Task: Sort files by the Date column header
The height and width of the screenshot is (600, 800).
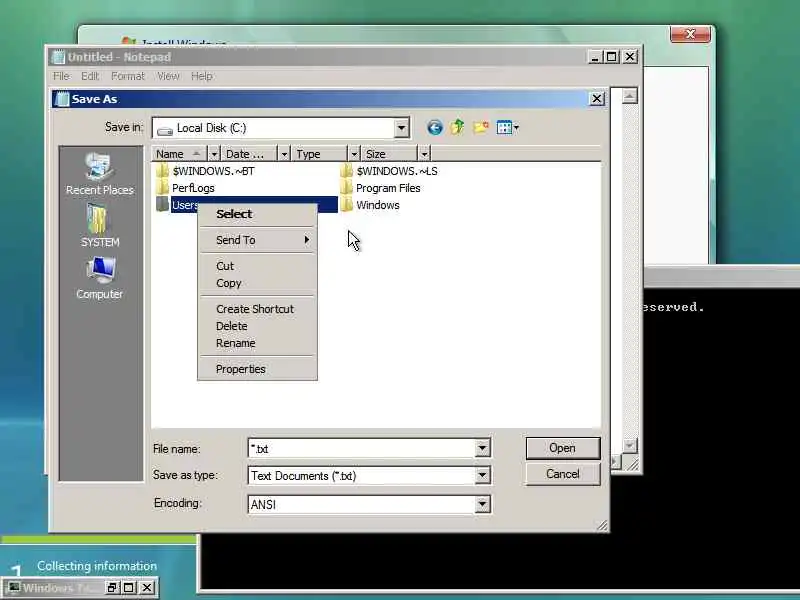Action: click(249, 154)
